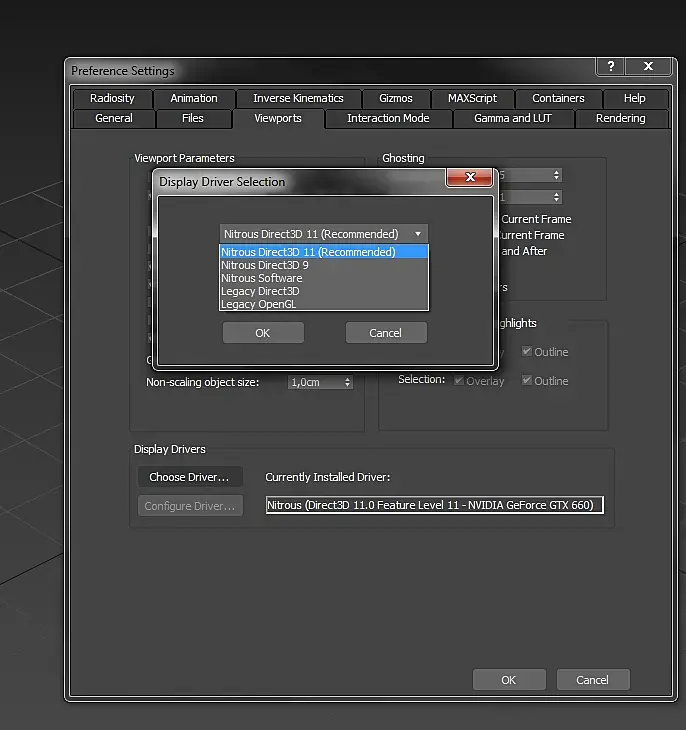Adjust the first Ghosting spinner arrows
Screen dimensions: 686x730
pos(557,175)
